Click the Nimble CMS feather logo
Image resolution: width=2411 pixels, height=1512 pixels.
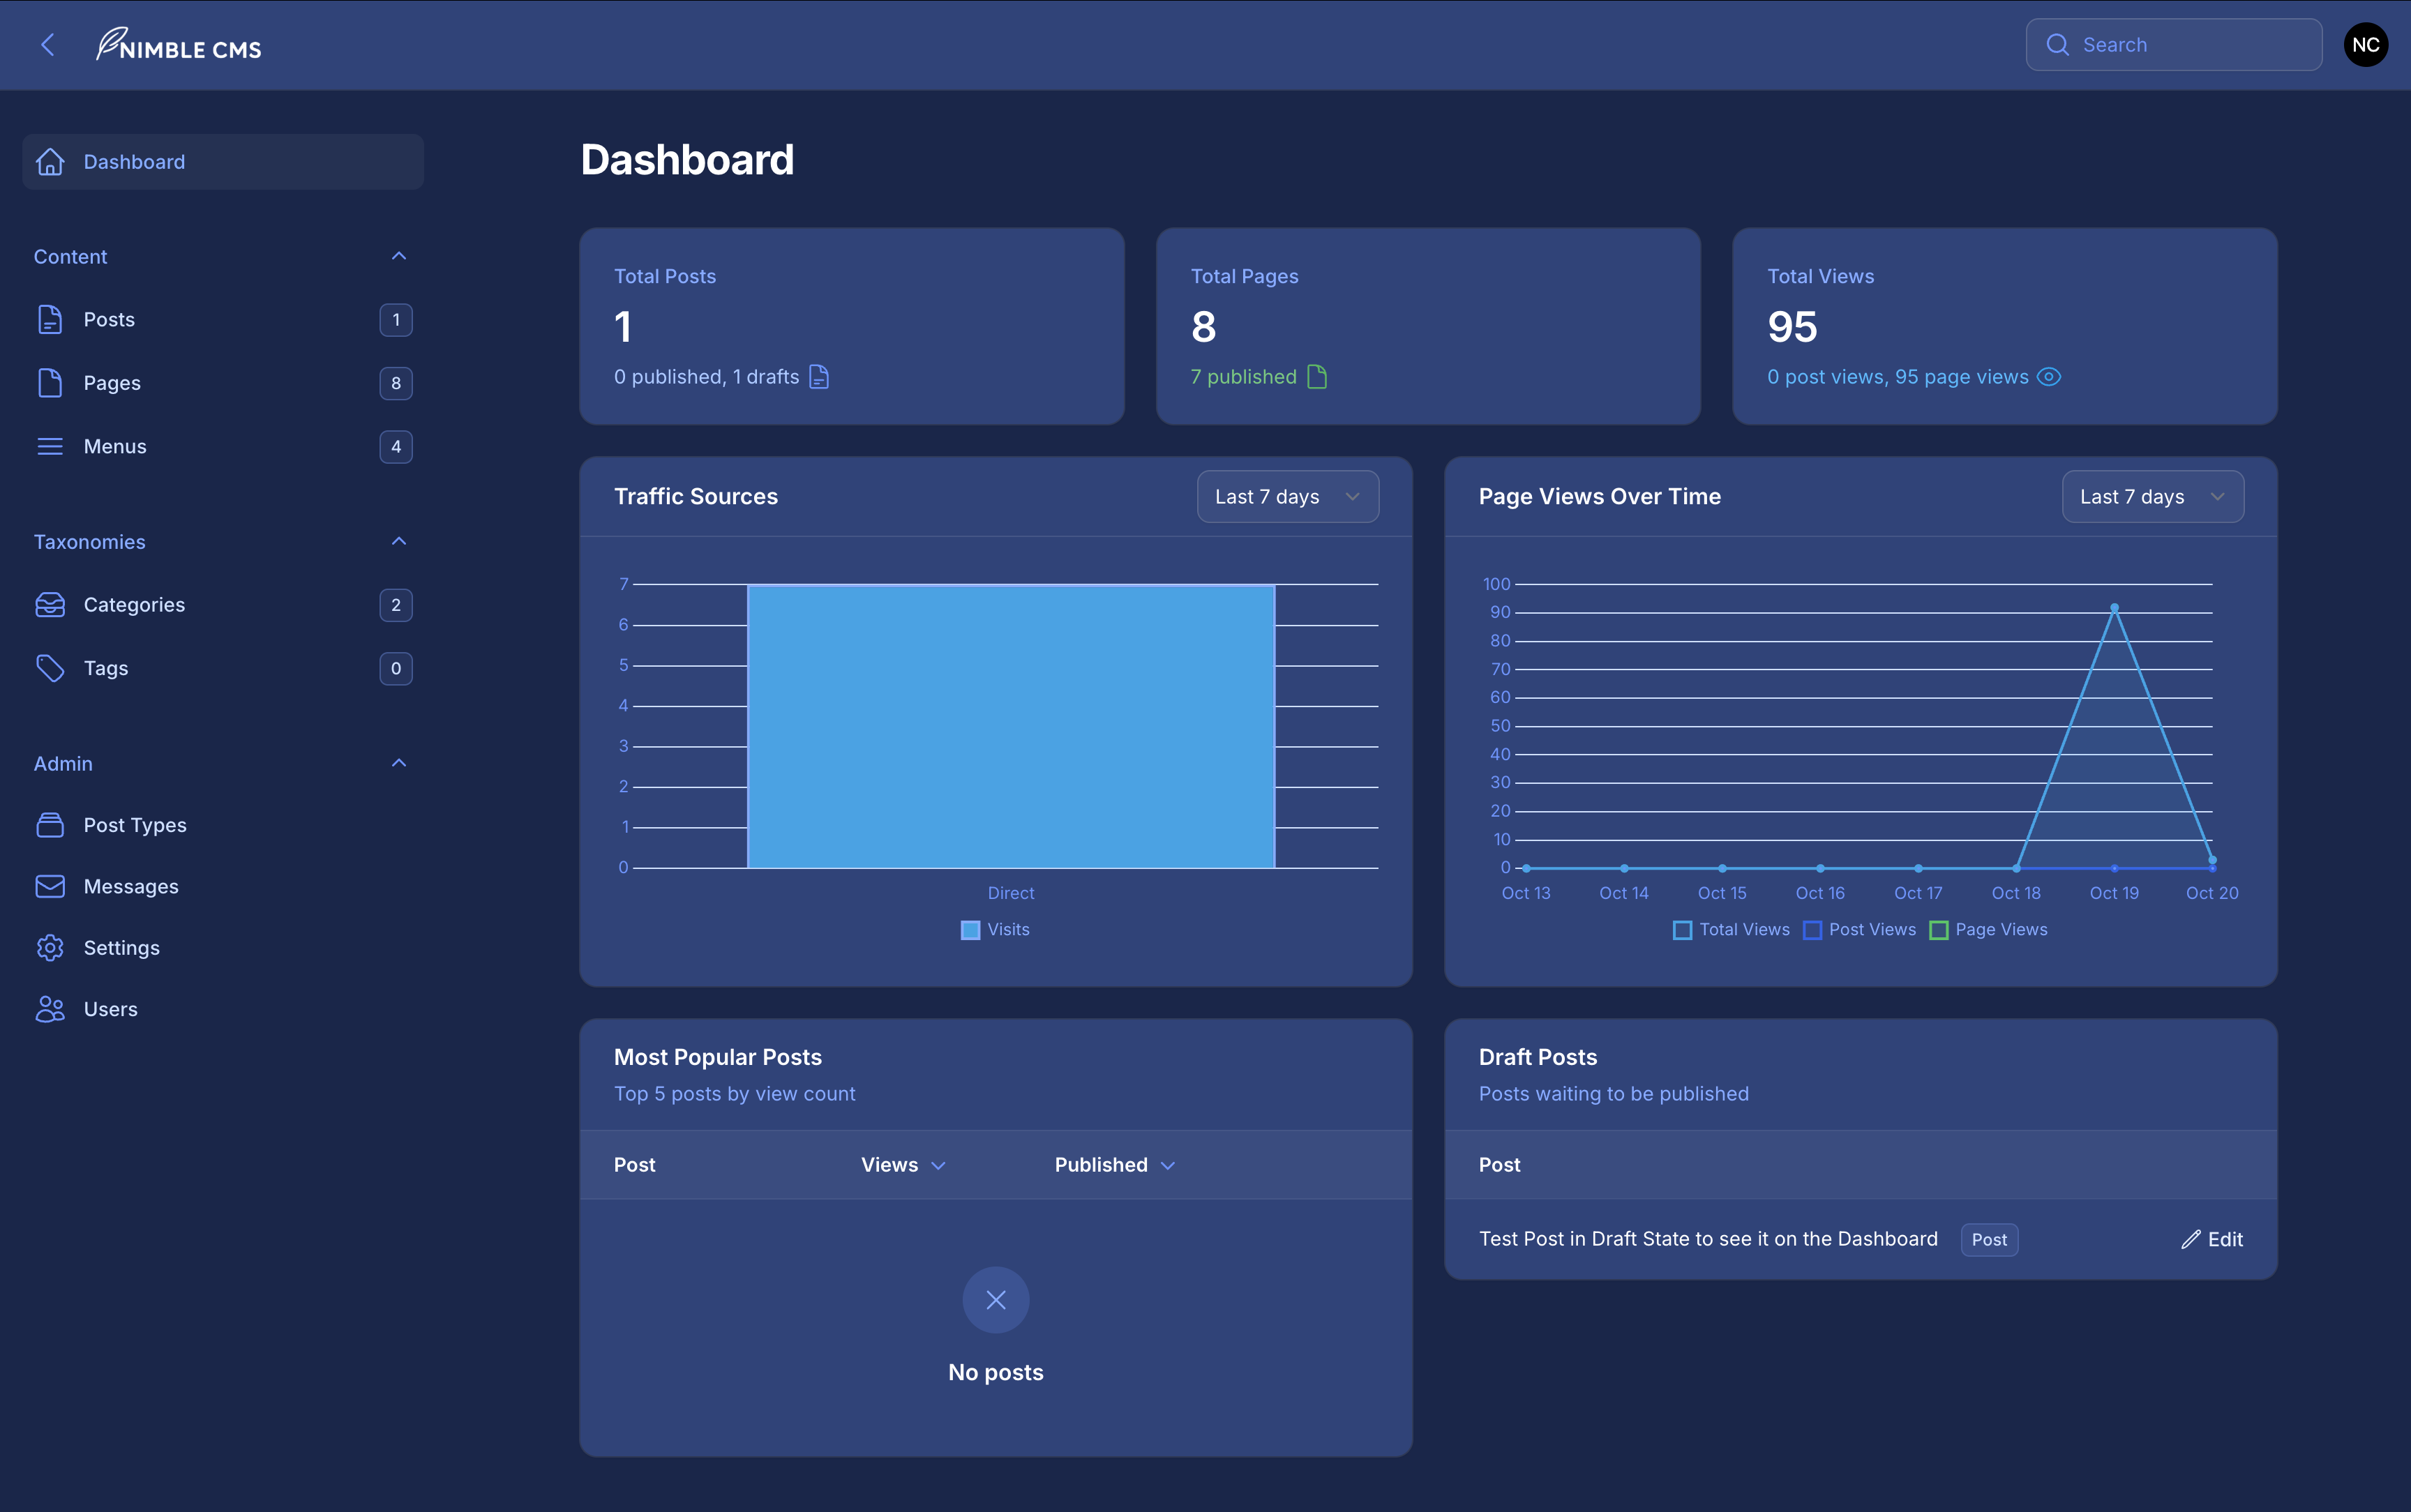110,43
